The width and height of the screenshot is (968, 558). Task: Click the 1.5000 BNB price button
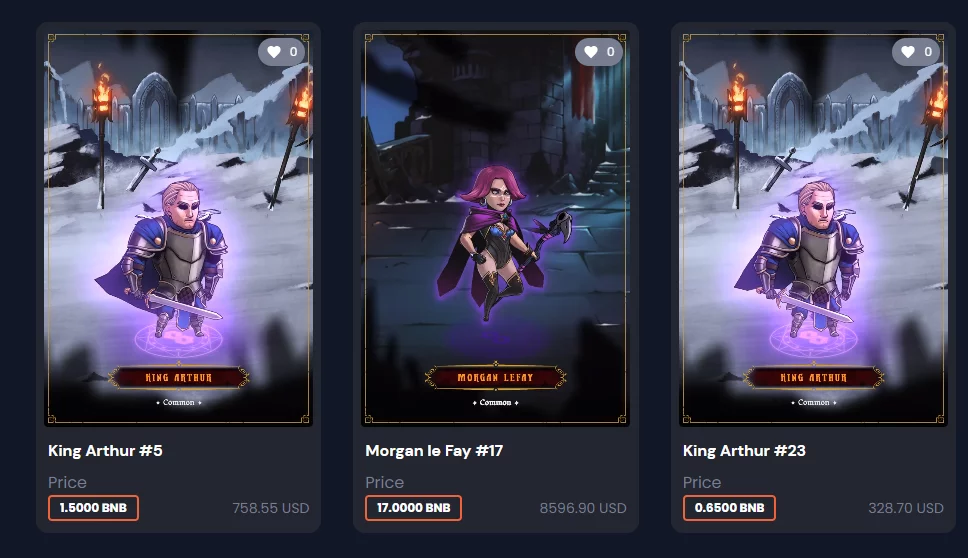pos(93,508)
